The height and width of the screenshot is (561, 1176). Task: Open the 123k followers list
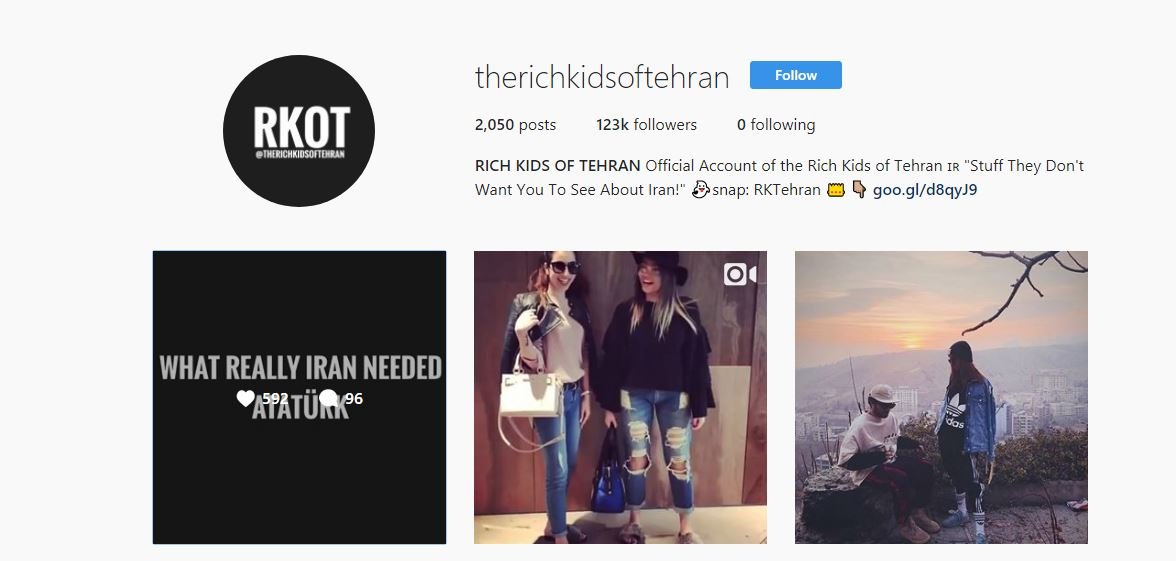pos(646,124)
